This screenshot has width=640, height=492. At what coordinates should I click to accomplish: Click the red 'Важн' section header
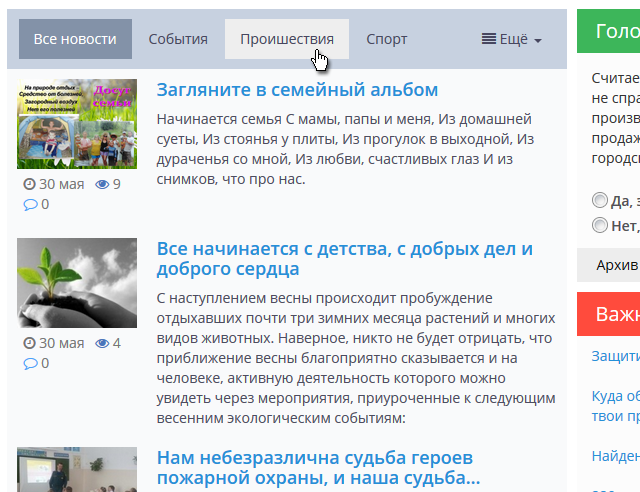(609, 314)
